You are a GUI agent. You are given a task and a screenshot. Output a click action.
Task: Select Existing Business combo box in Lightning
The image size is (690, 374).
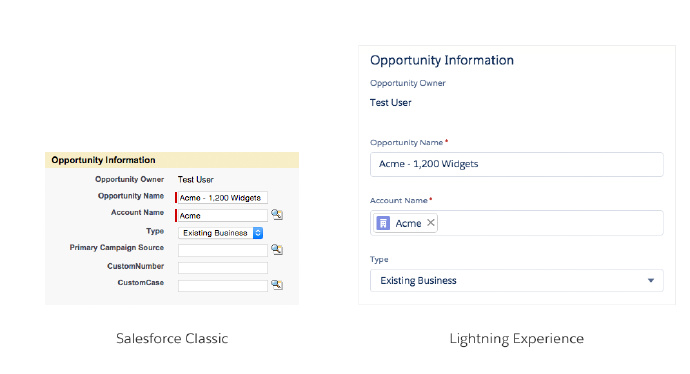(517, 280)
